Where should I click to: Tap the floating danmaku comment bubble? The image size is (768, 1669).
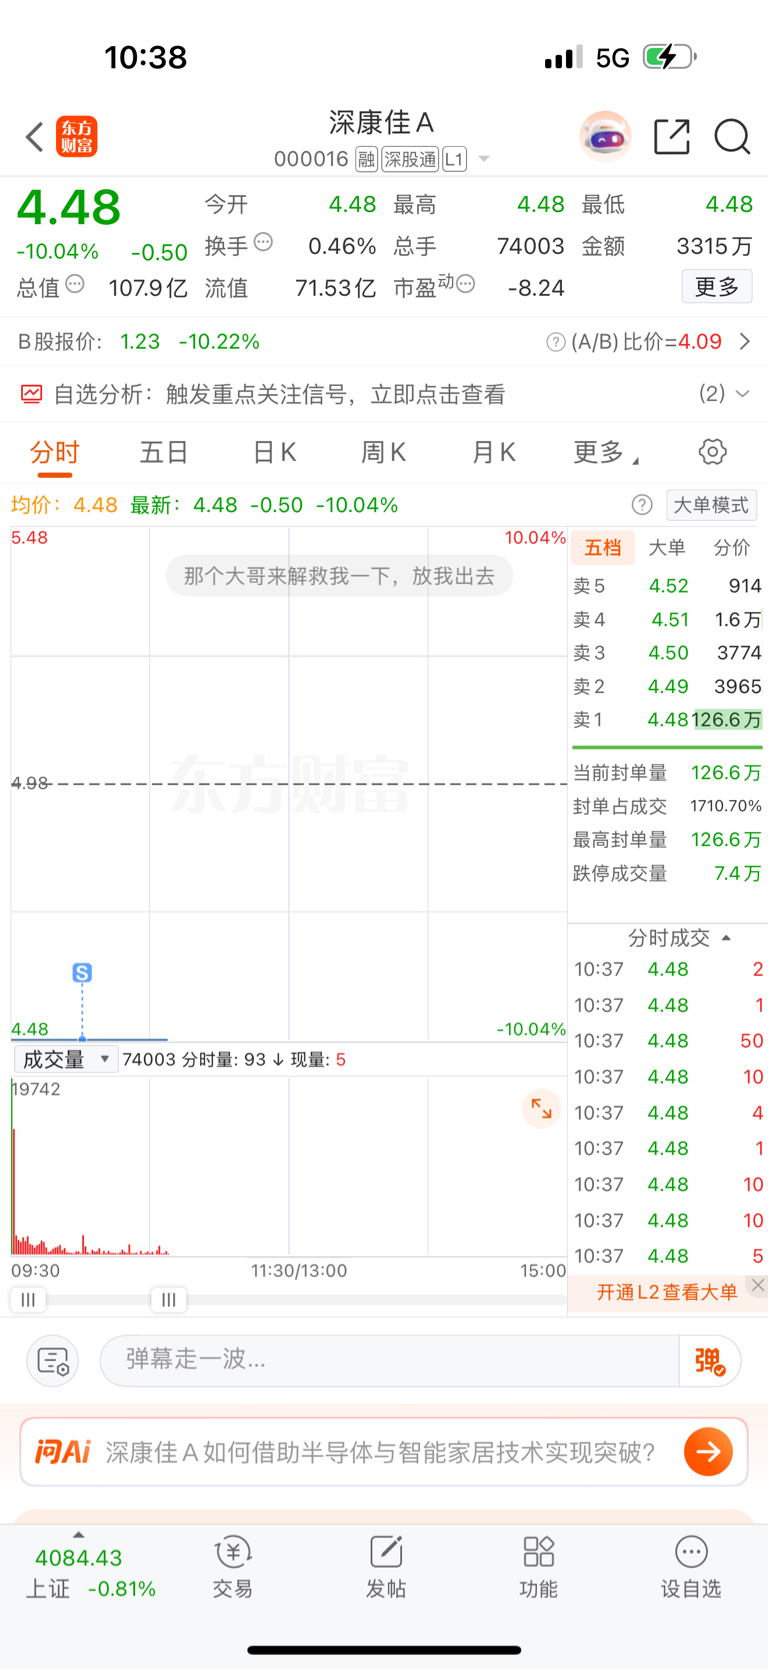point(339,576)
